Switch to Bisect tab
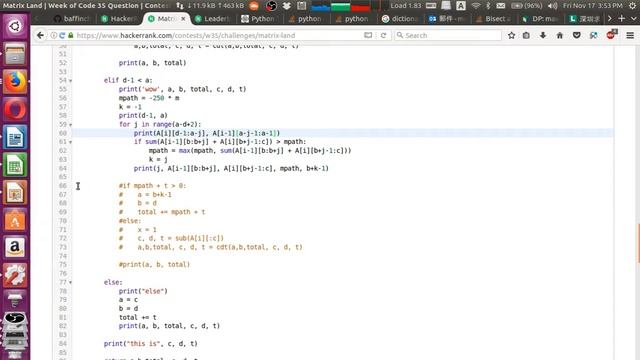The height and width of the screenshot is (360, 640). click(493, 19)
